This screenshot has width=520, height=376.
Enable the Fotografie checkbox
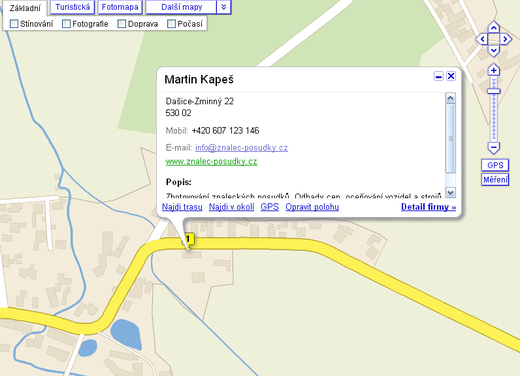click(x=66, y=24)
